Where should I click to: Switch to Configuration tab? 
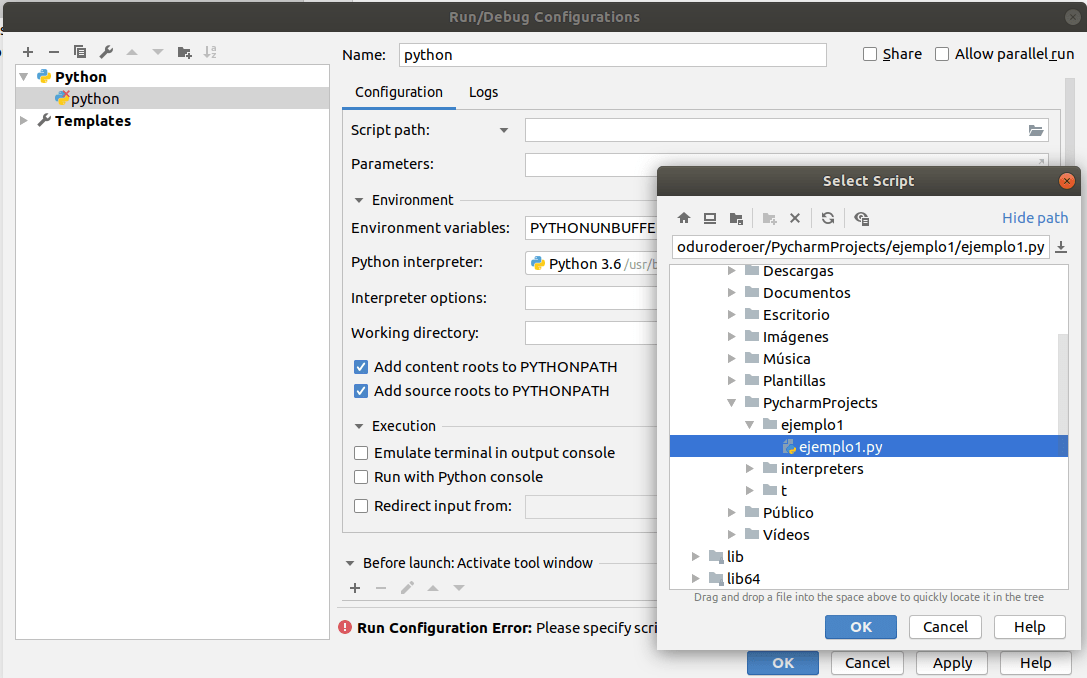(399, 92)
